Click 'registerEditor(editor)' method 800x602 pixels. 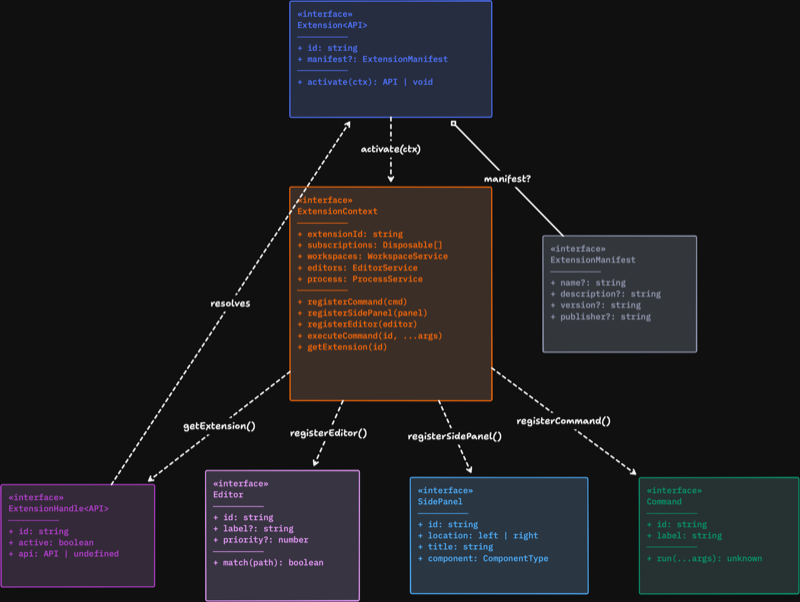[362, 324]
